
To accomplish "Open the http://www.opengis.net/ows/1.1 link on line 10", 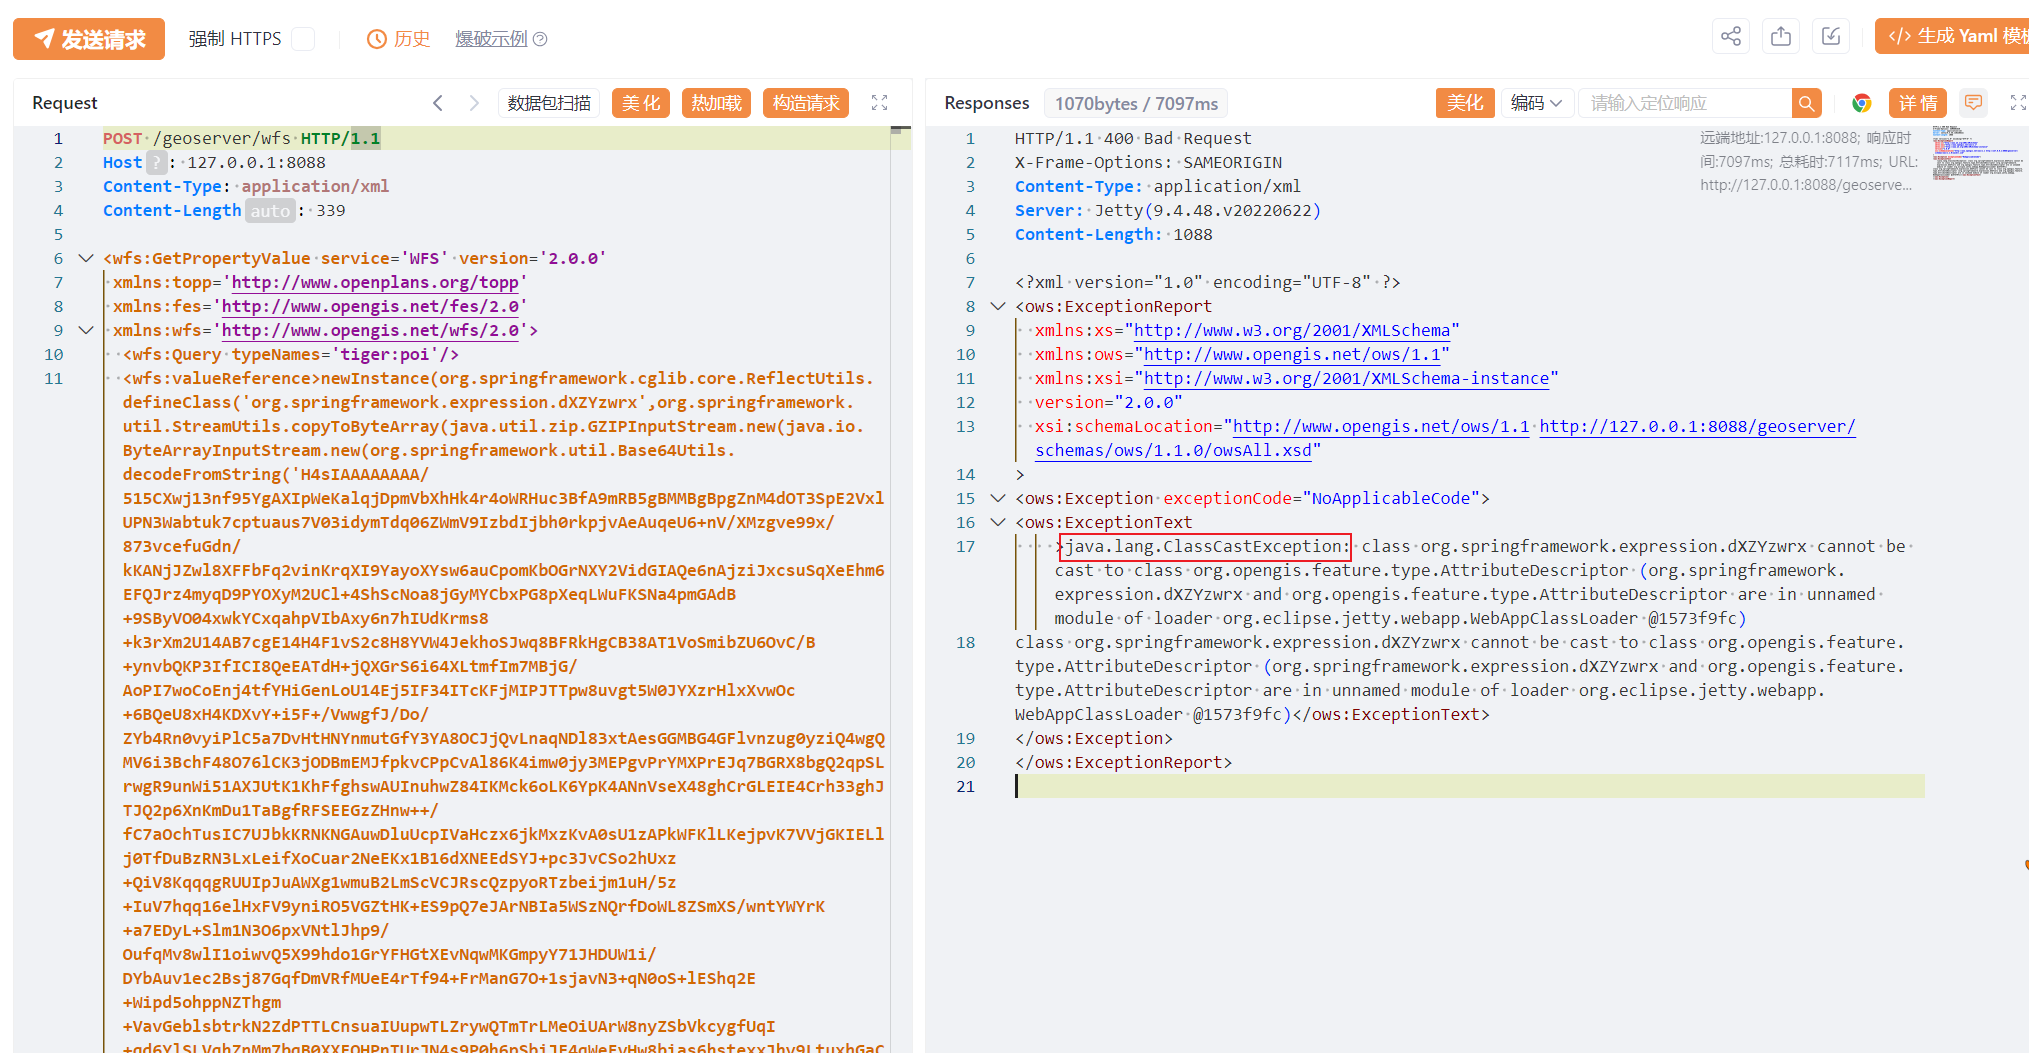I will coord(1292,354).
